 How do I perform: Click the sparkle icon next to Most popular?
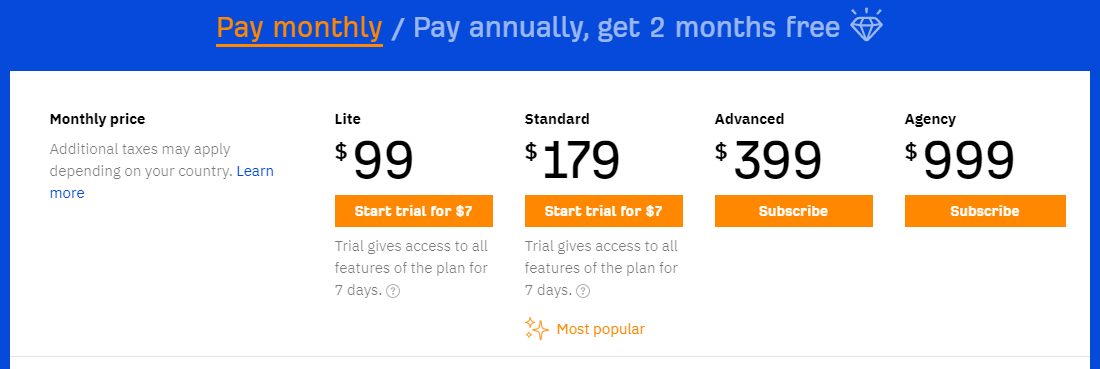tap(537, 328)
